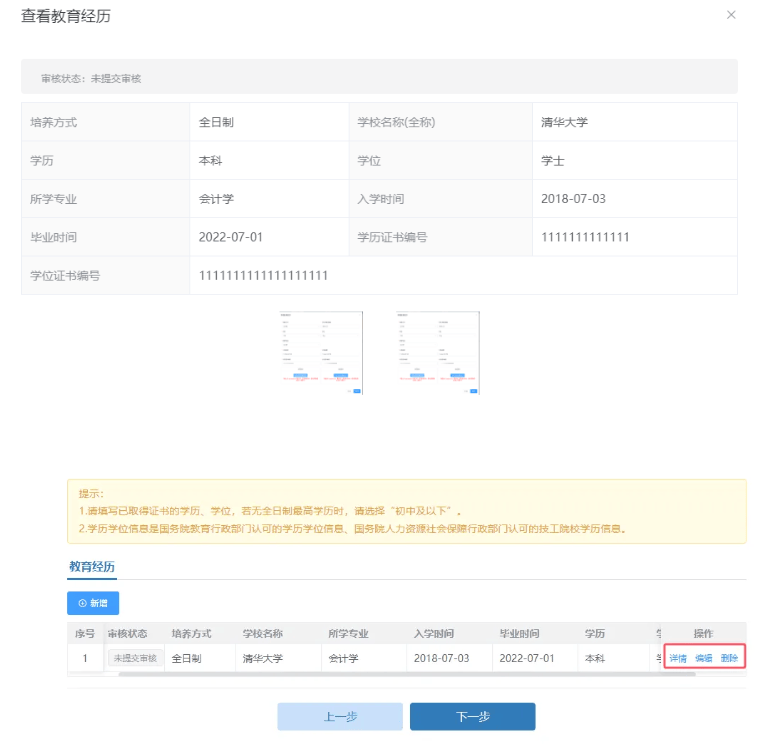Click the 新增 add button
The width and height of the screenshot is (781, 750).
pos(93,603)
